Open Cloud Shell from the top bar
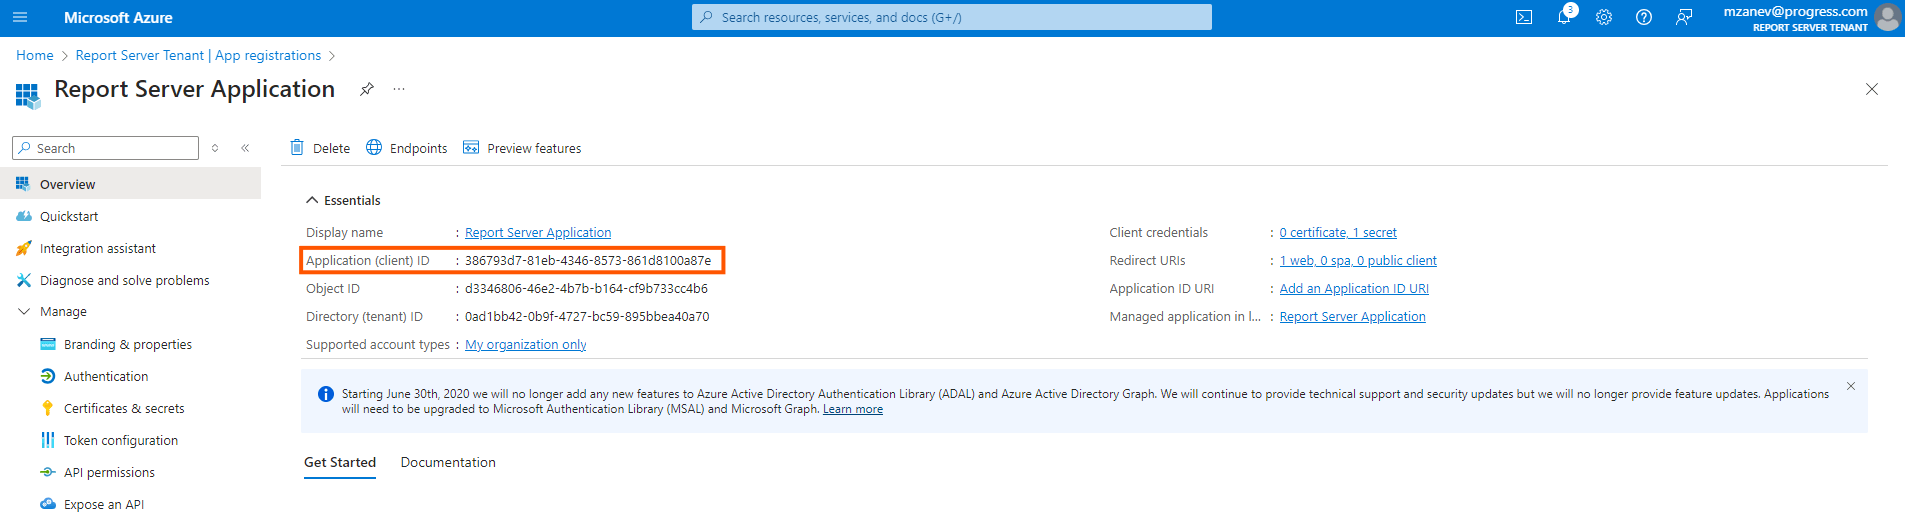This screenshot has height=513, width=1905. 1524,17
